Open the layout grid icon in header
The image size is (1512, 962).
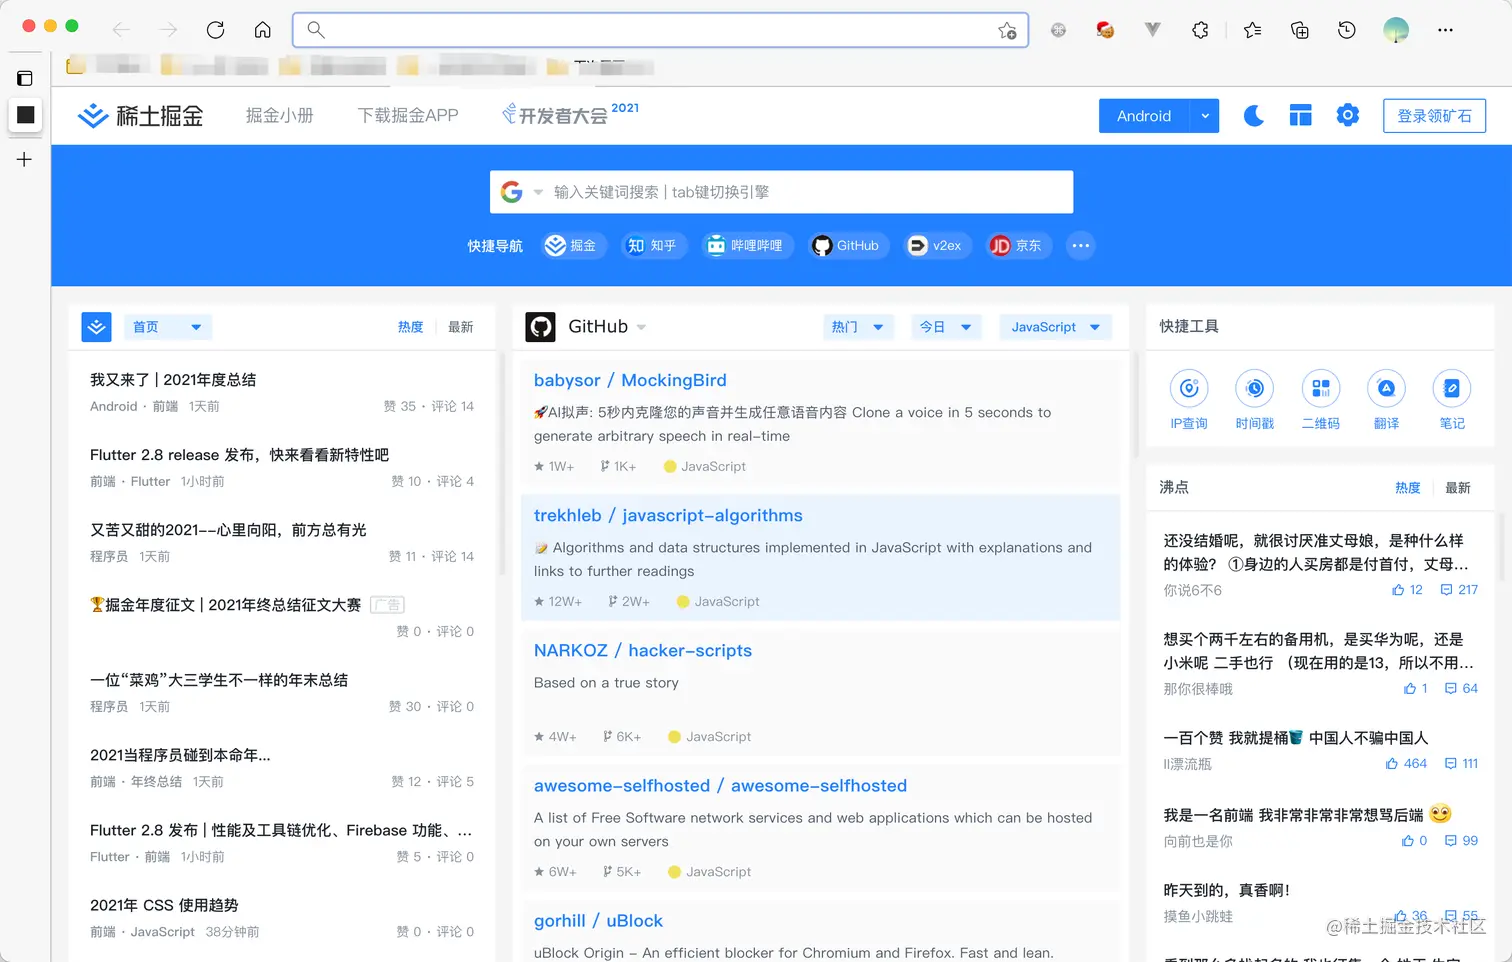[x=1300, y=116]
